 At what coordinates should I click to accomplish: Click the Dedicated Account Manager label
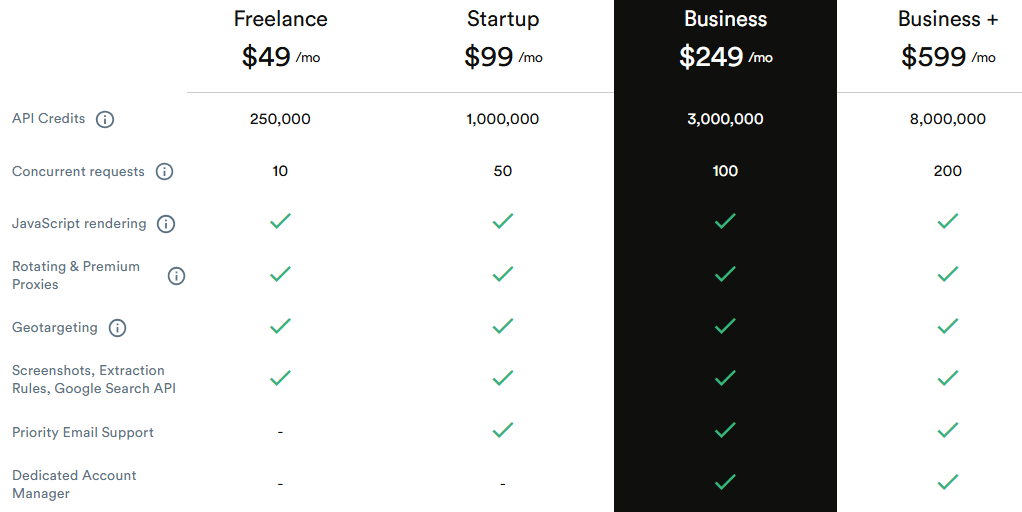tap(74, 484)
